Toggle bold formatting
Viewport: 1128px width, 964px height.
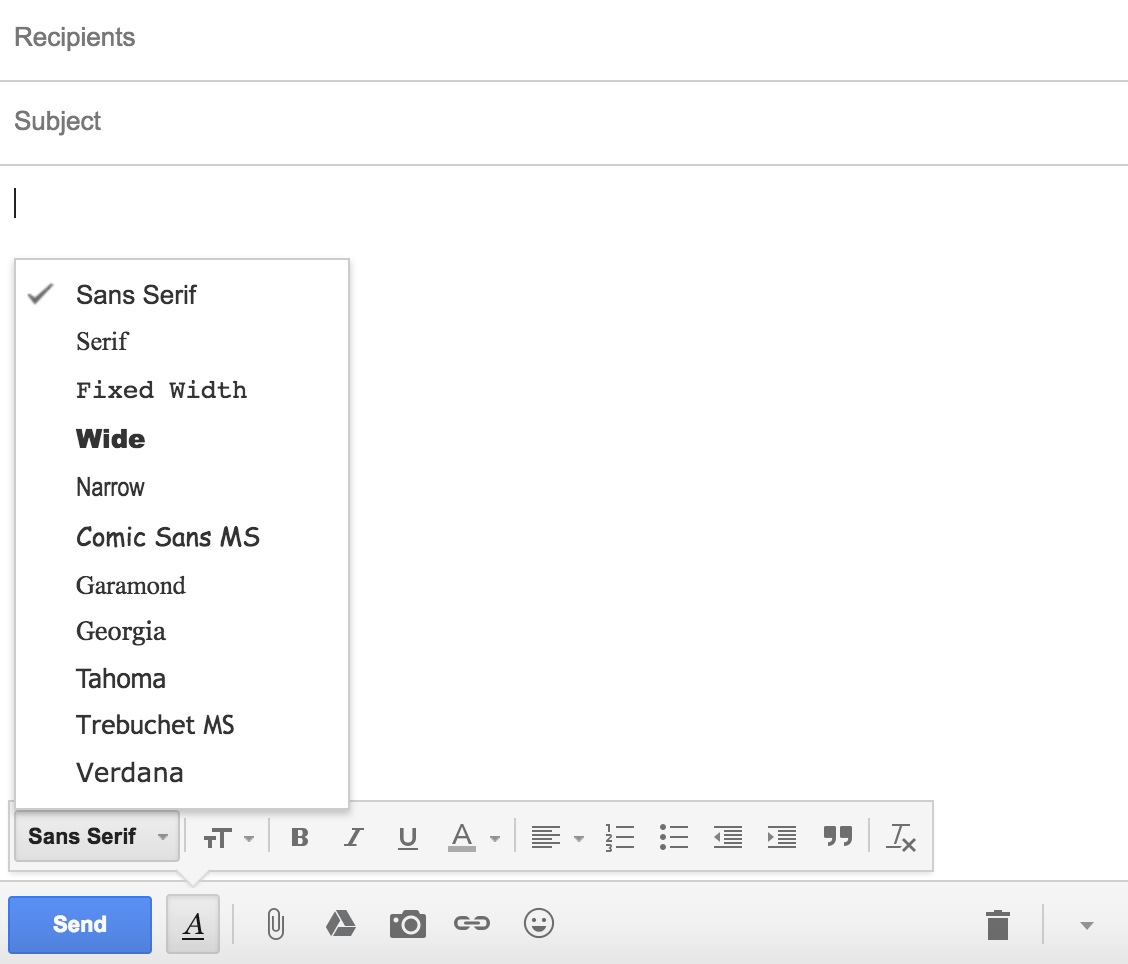[x=299, y=837]
